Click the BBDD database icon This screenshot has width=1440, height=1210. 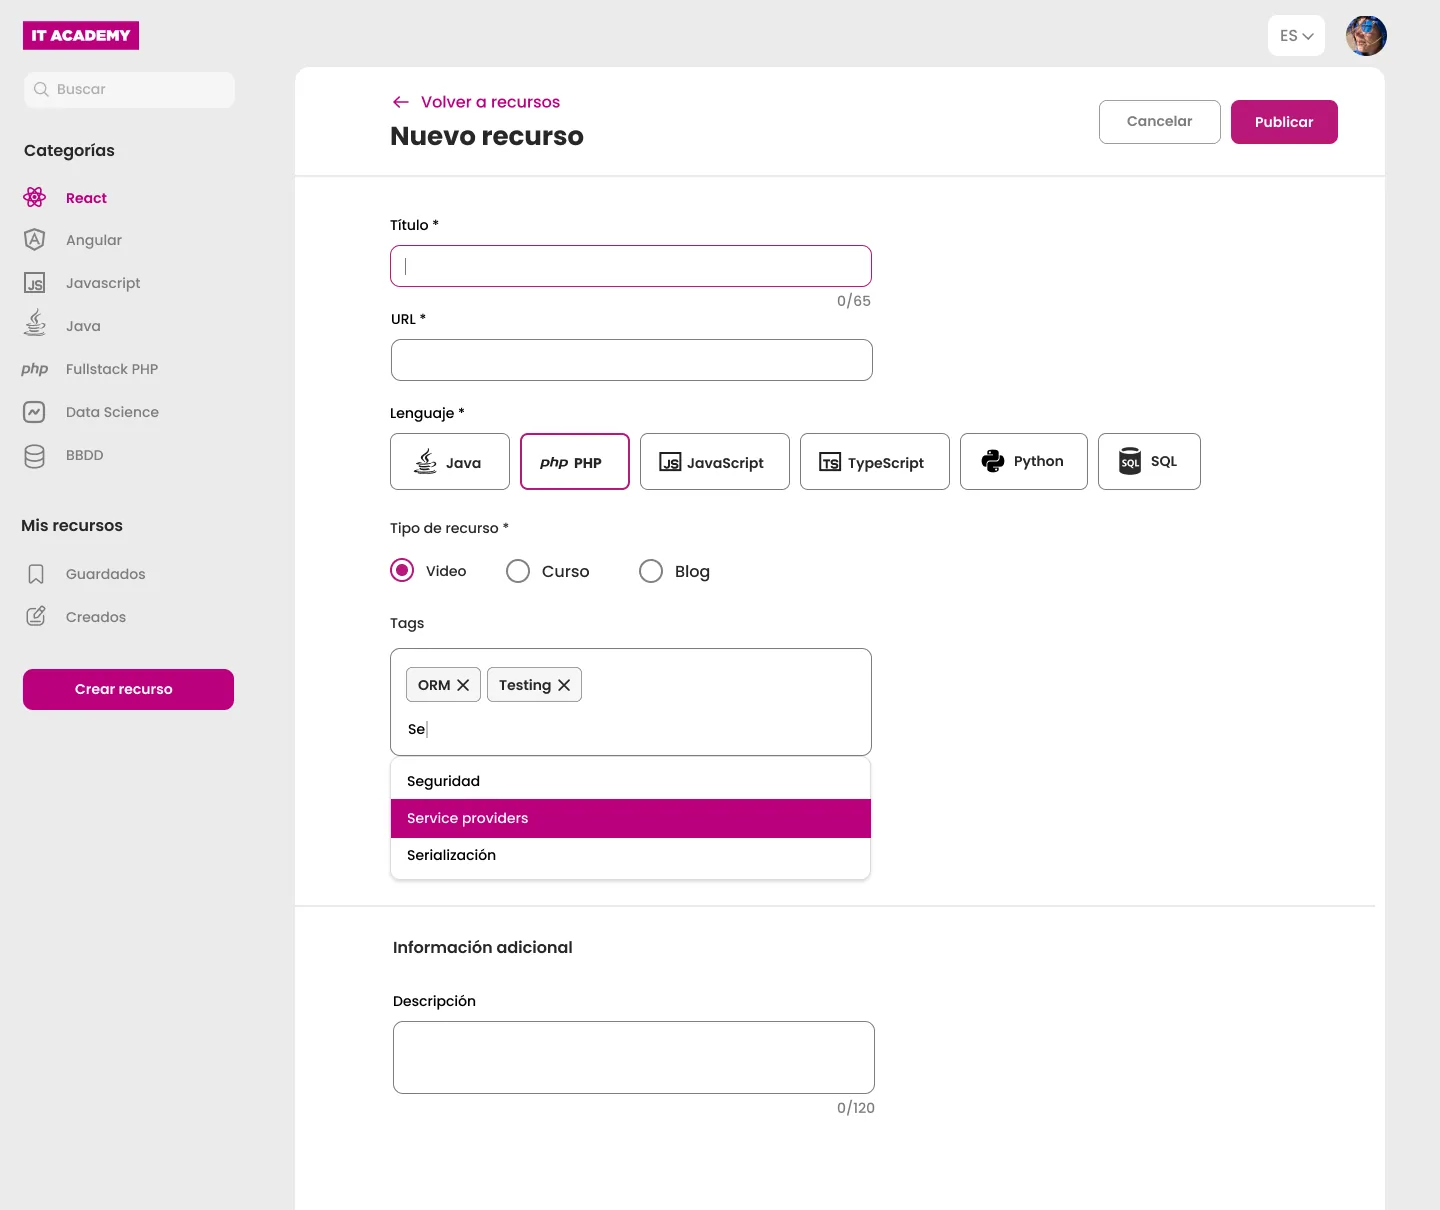tap(35, 456)
